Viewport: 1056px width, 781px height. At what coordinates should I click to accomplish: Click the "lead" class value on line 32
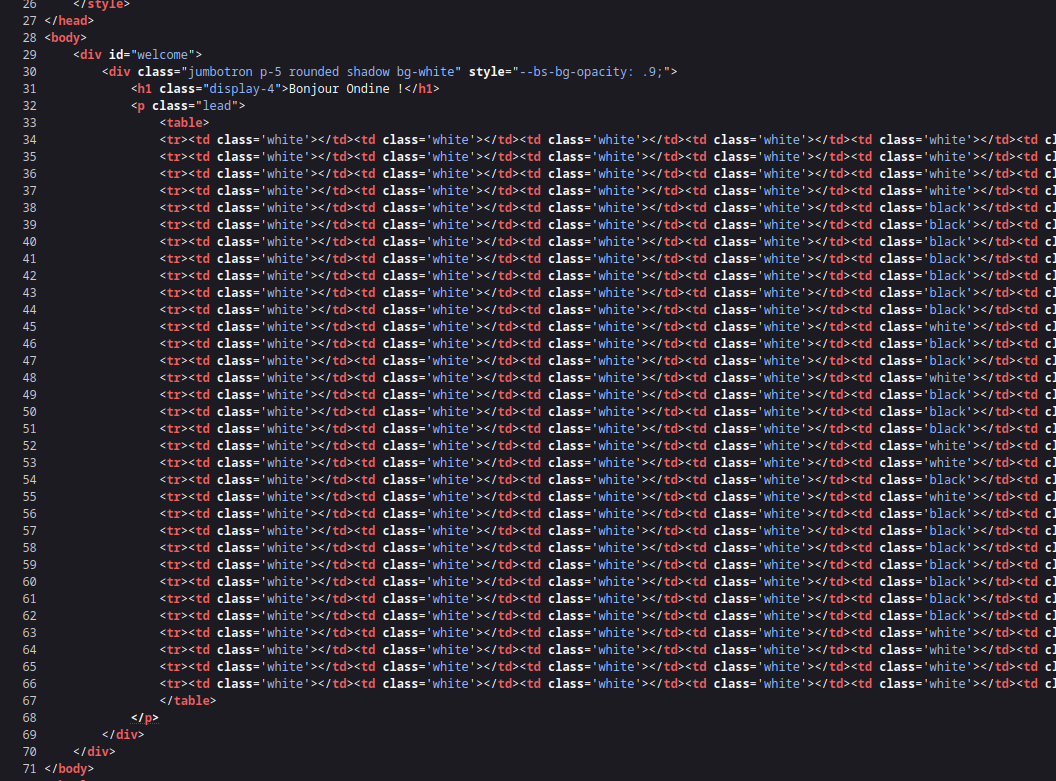tap(219, 106)
